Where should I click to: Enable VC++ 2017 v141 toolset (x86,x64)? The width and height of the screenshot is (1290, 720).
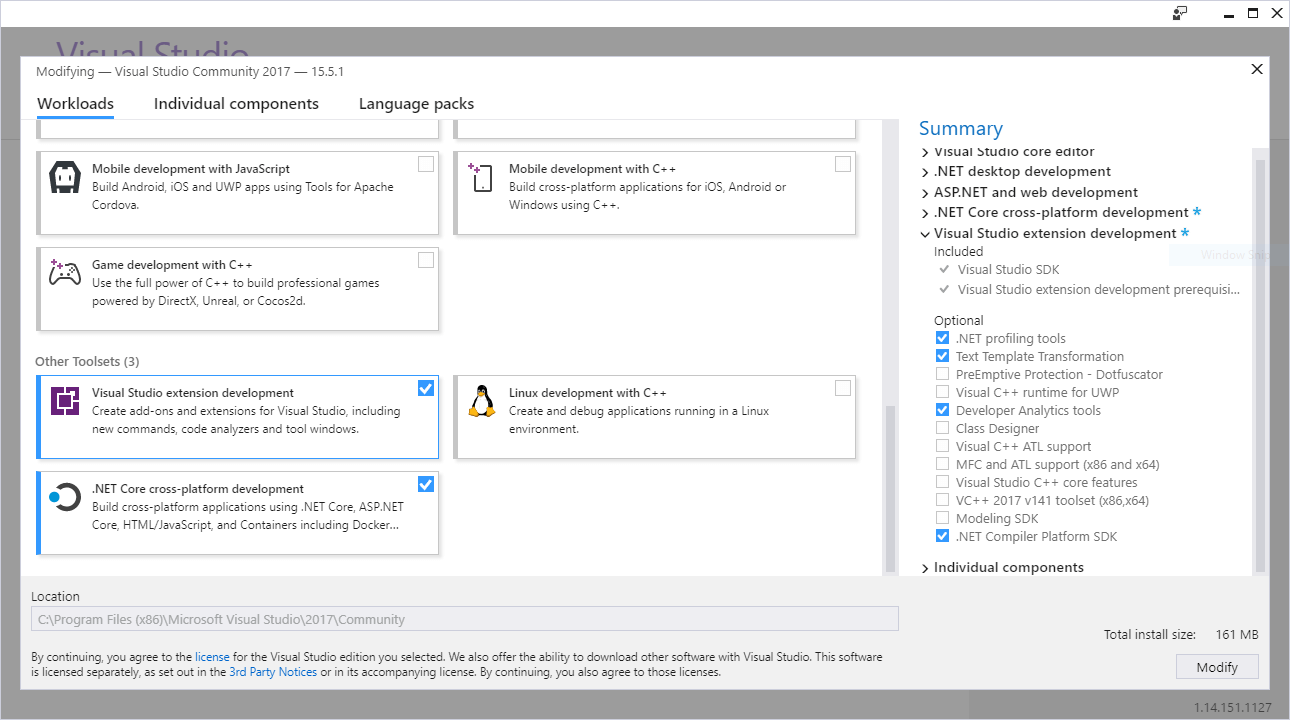942,500
